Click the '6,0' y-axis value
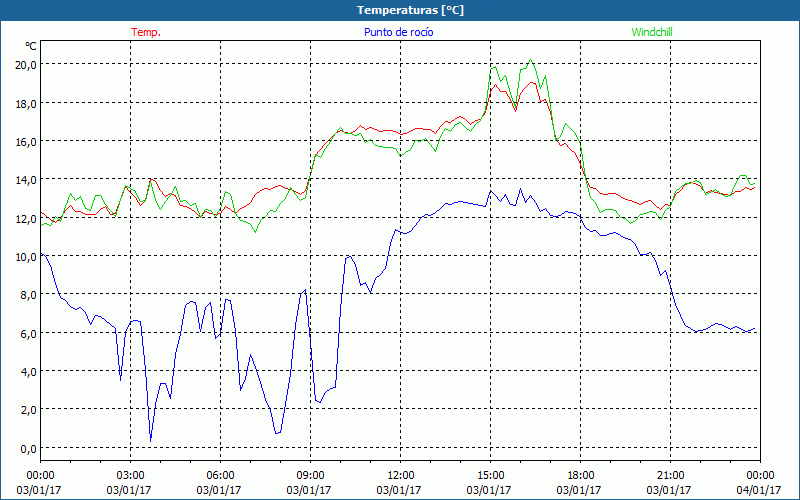 (x=29, y=334)
